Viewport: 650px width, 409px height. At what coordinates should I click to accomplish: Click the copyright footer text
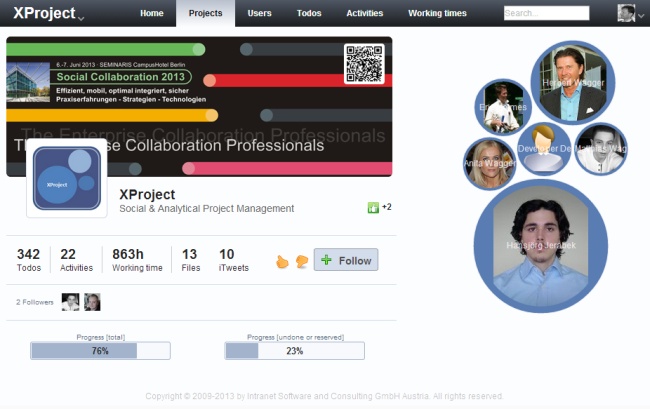[324, 396]
